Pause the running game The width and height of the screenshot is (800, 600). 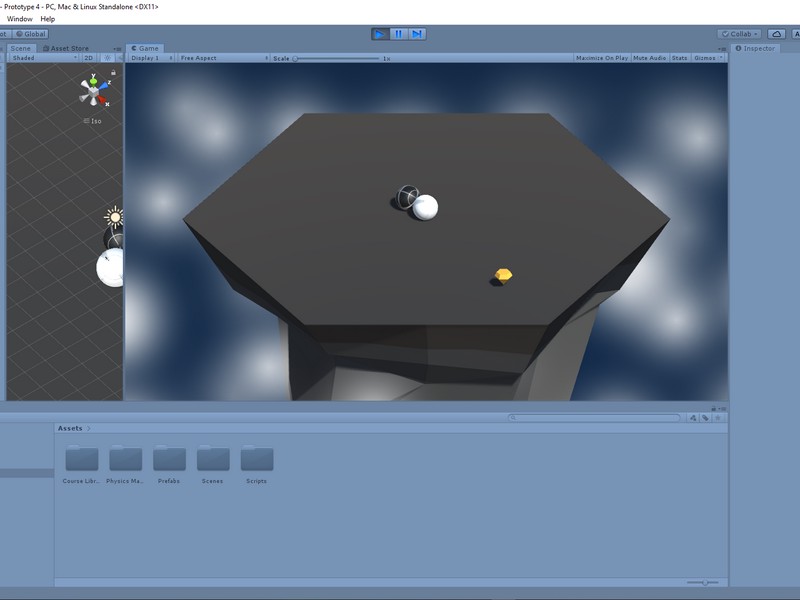point(398,34)
